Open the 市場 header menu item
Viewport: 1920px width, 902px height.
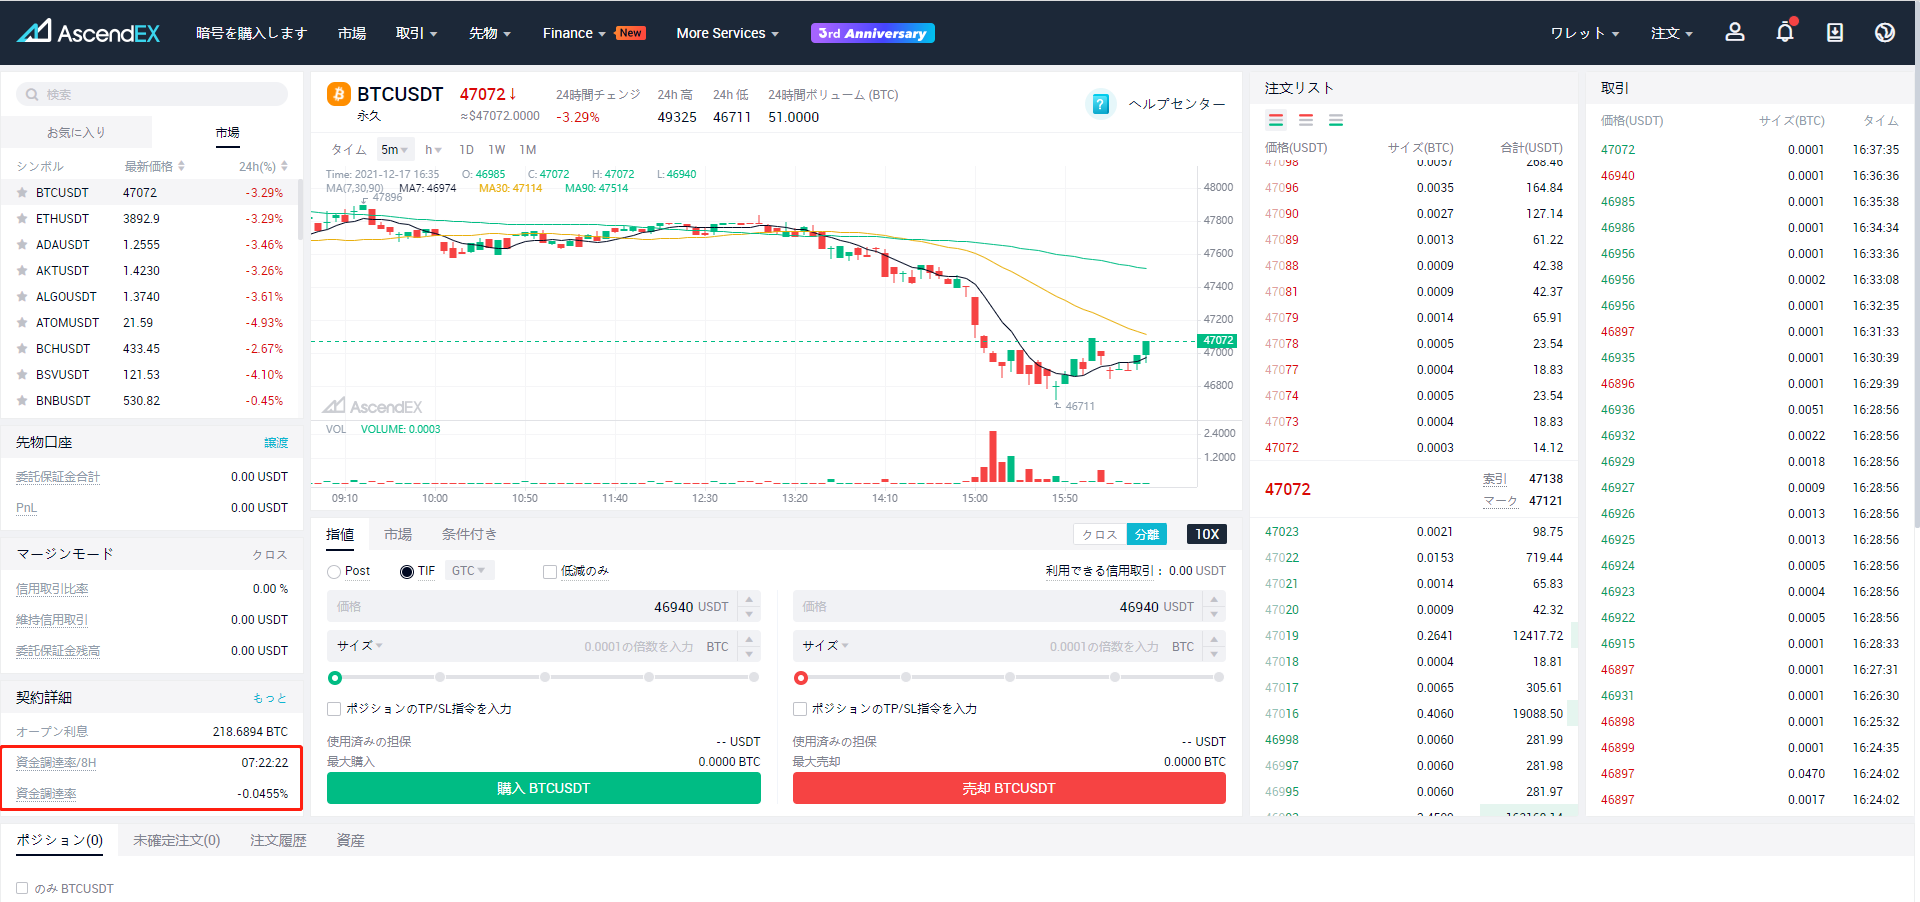(x=352, y=33)
